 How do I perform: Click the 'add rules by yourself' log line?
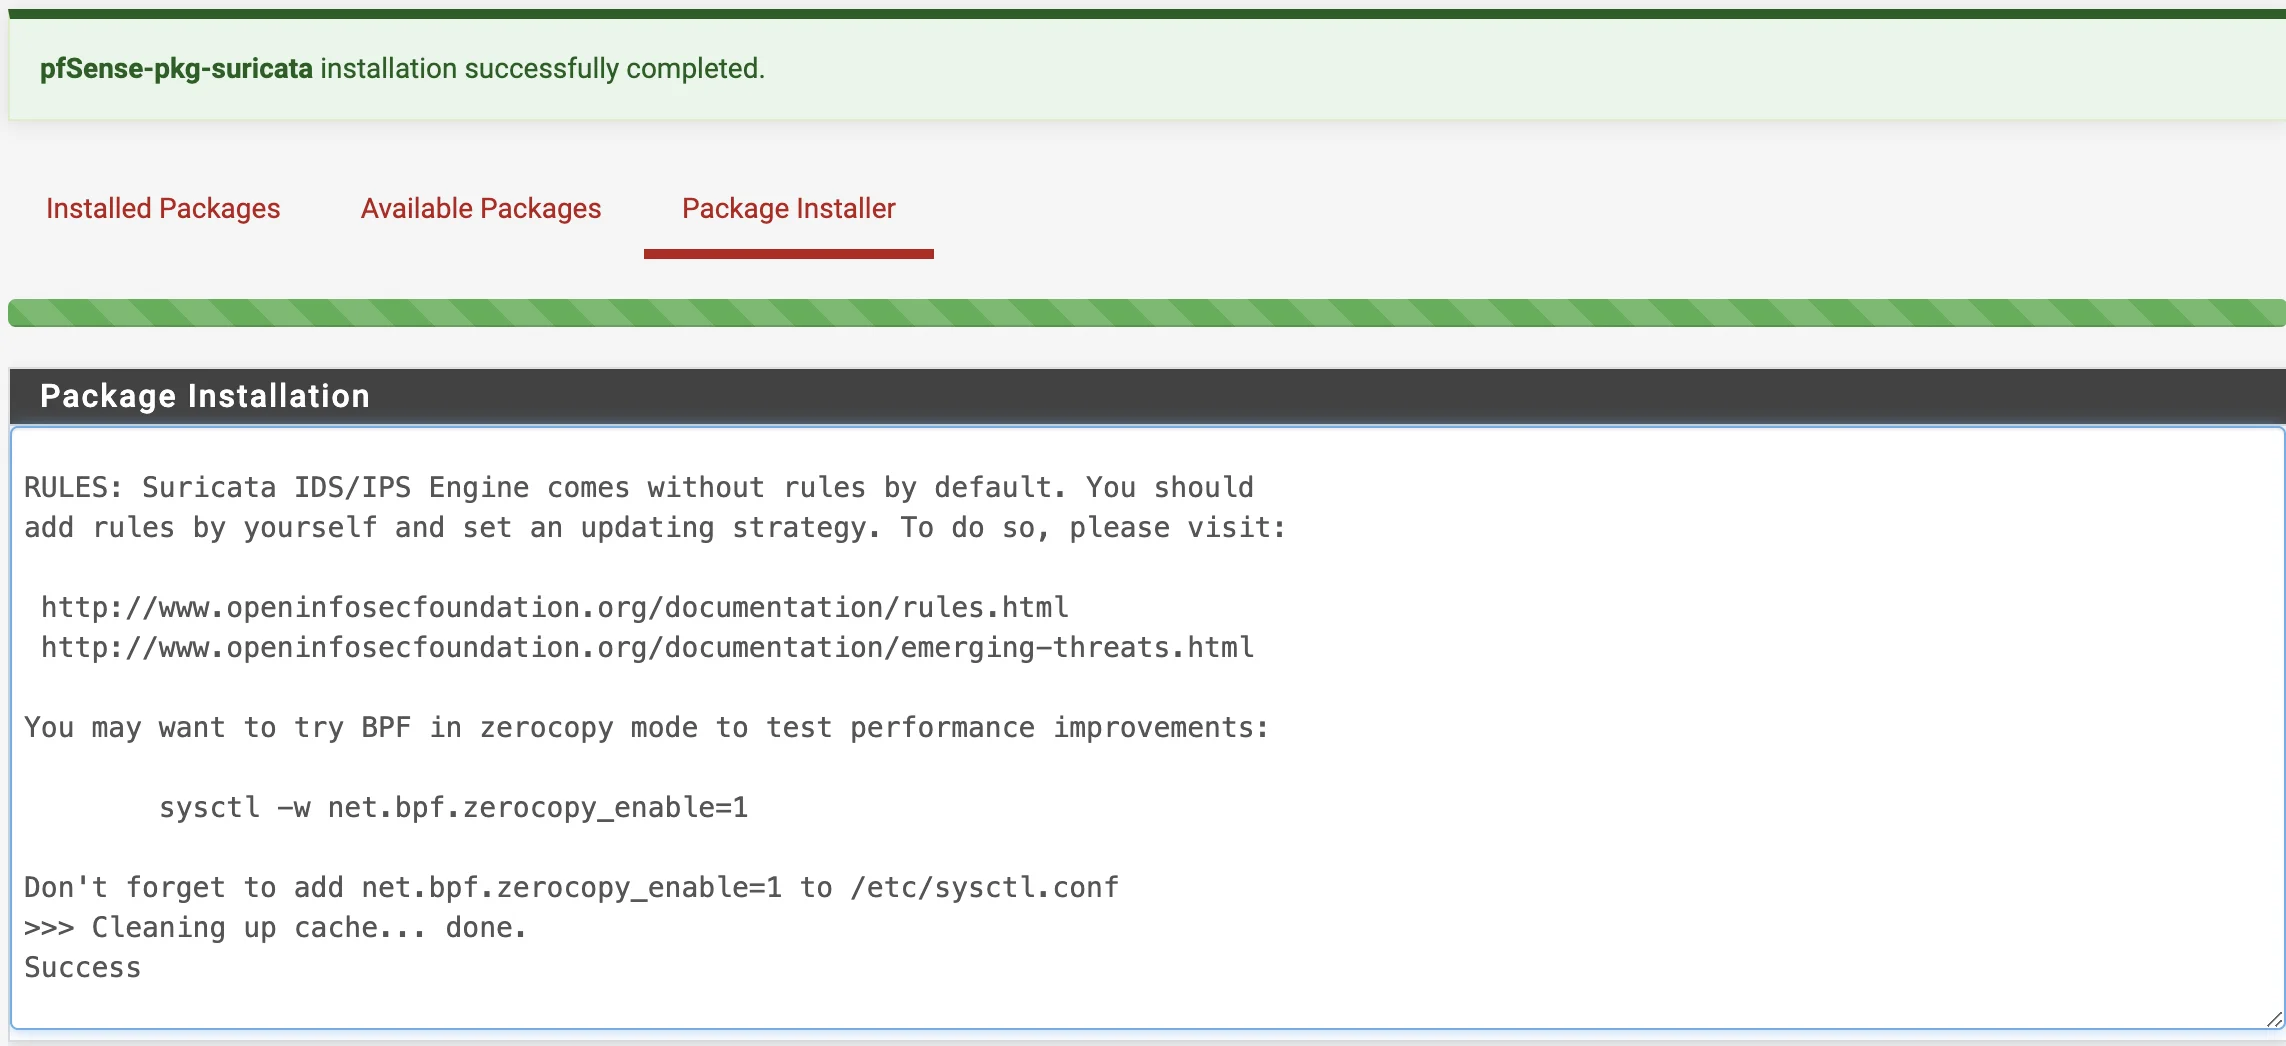655,527
